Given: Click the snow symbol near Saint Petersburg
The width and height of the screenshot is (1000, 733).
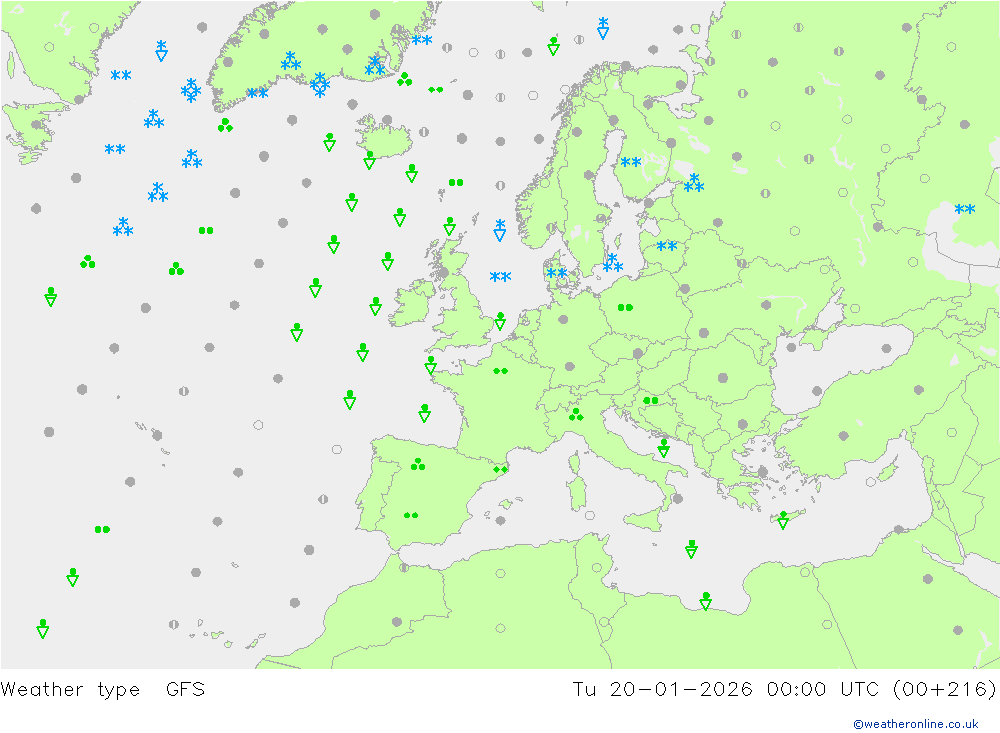Looking at the screenshot, I should 693,183.
